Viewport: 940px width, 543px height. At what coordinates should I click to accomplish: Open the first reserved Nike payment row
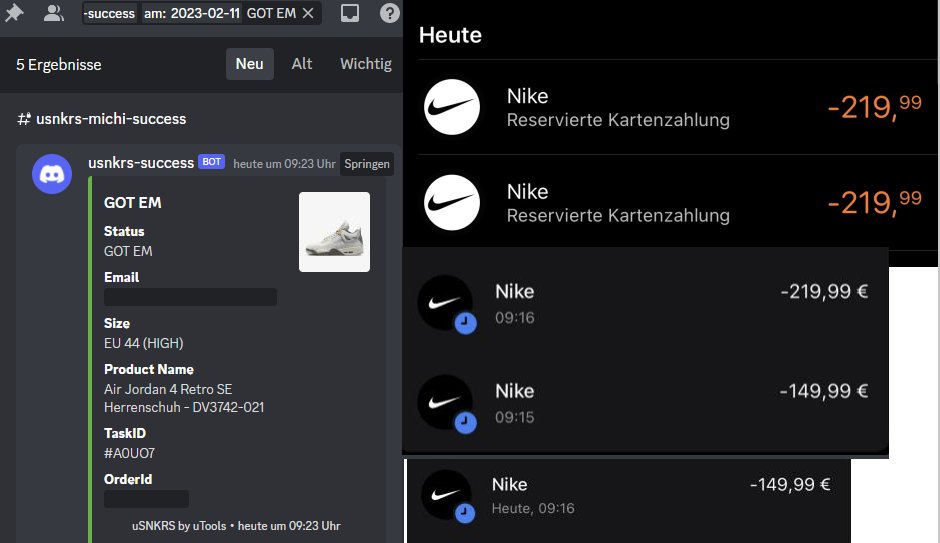678,107
